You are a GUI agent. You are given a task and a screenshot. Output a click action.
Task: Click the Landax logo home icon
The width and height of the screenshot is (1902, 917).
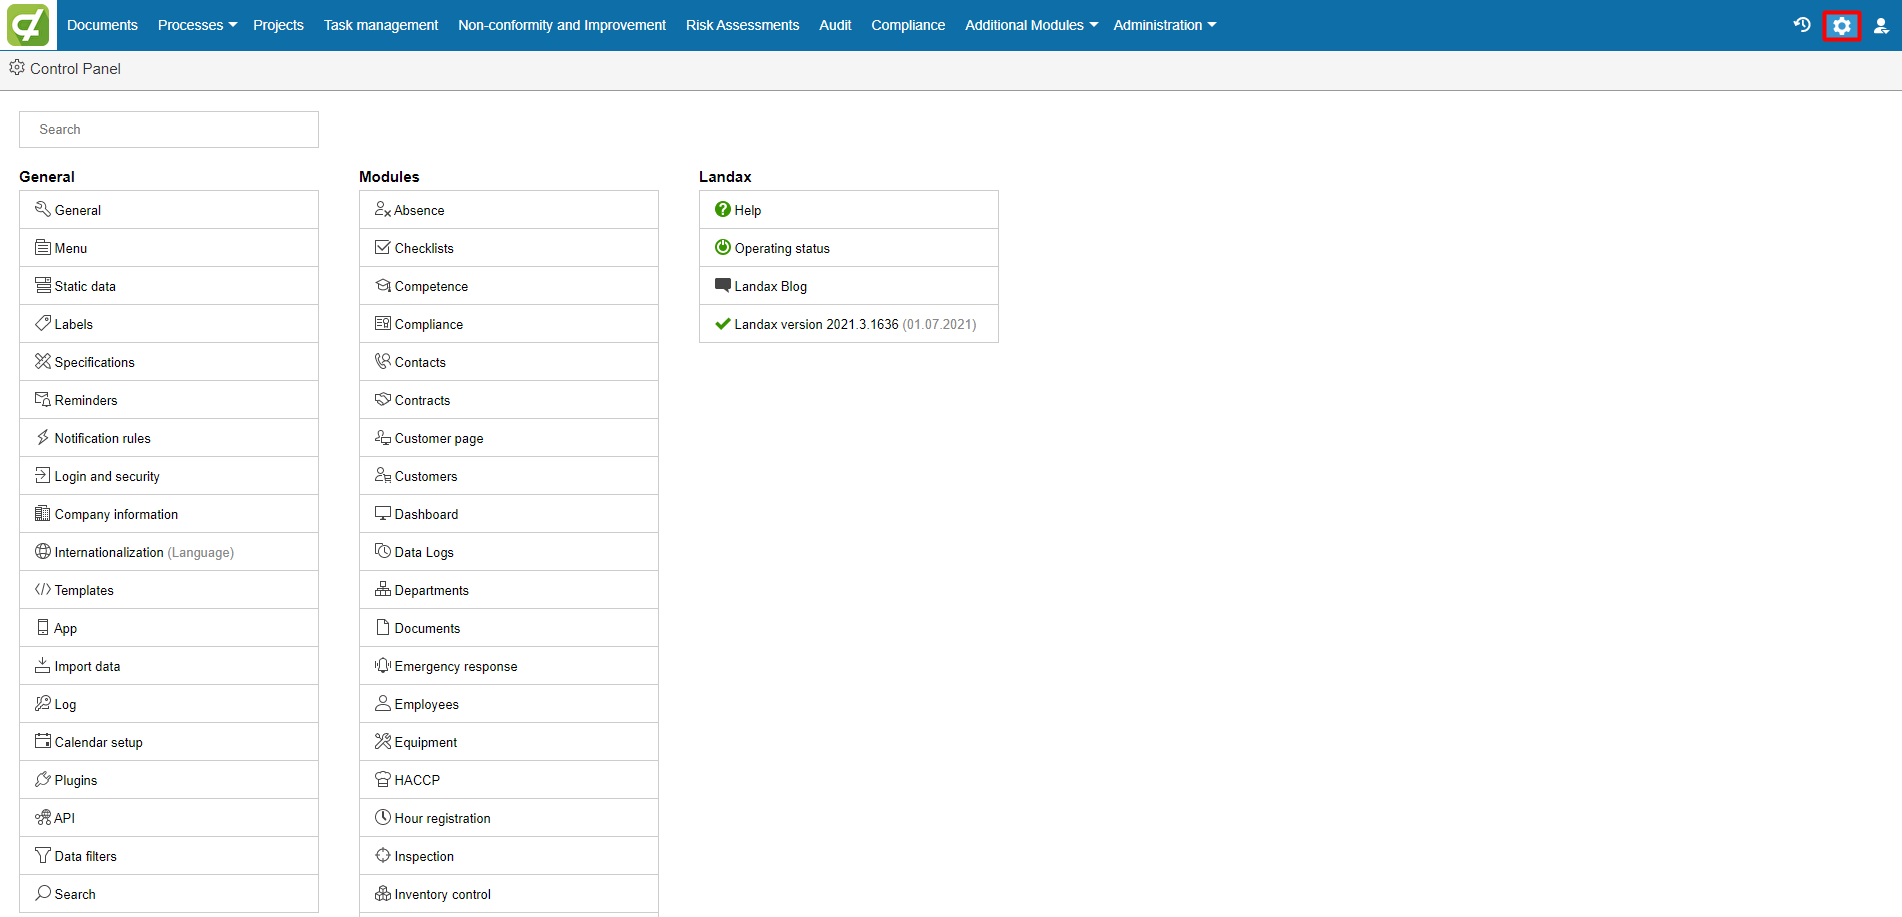point(28,25)
